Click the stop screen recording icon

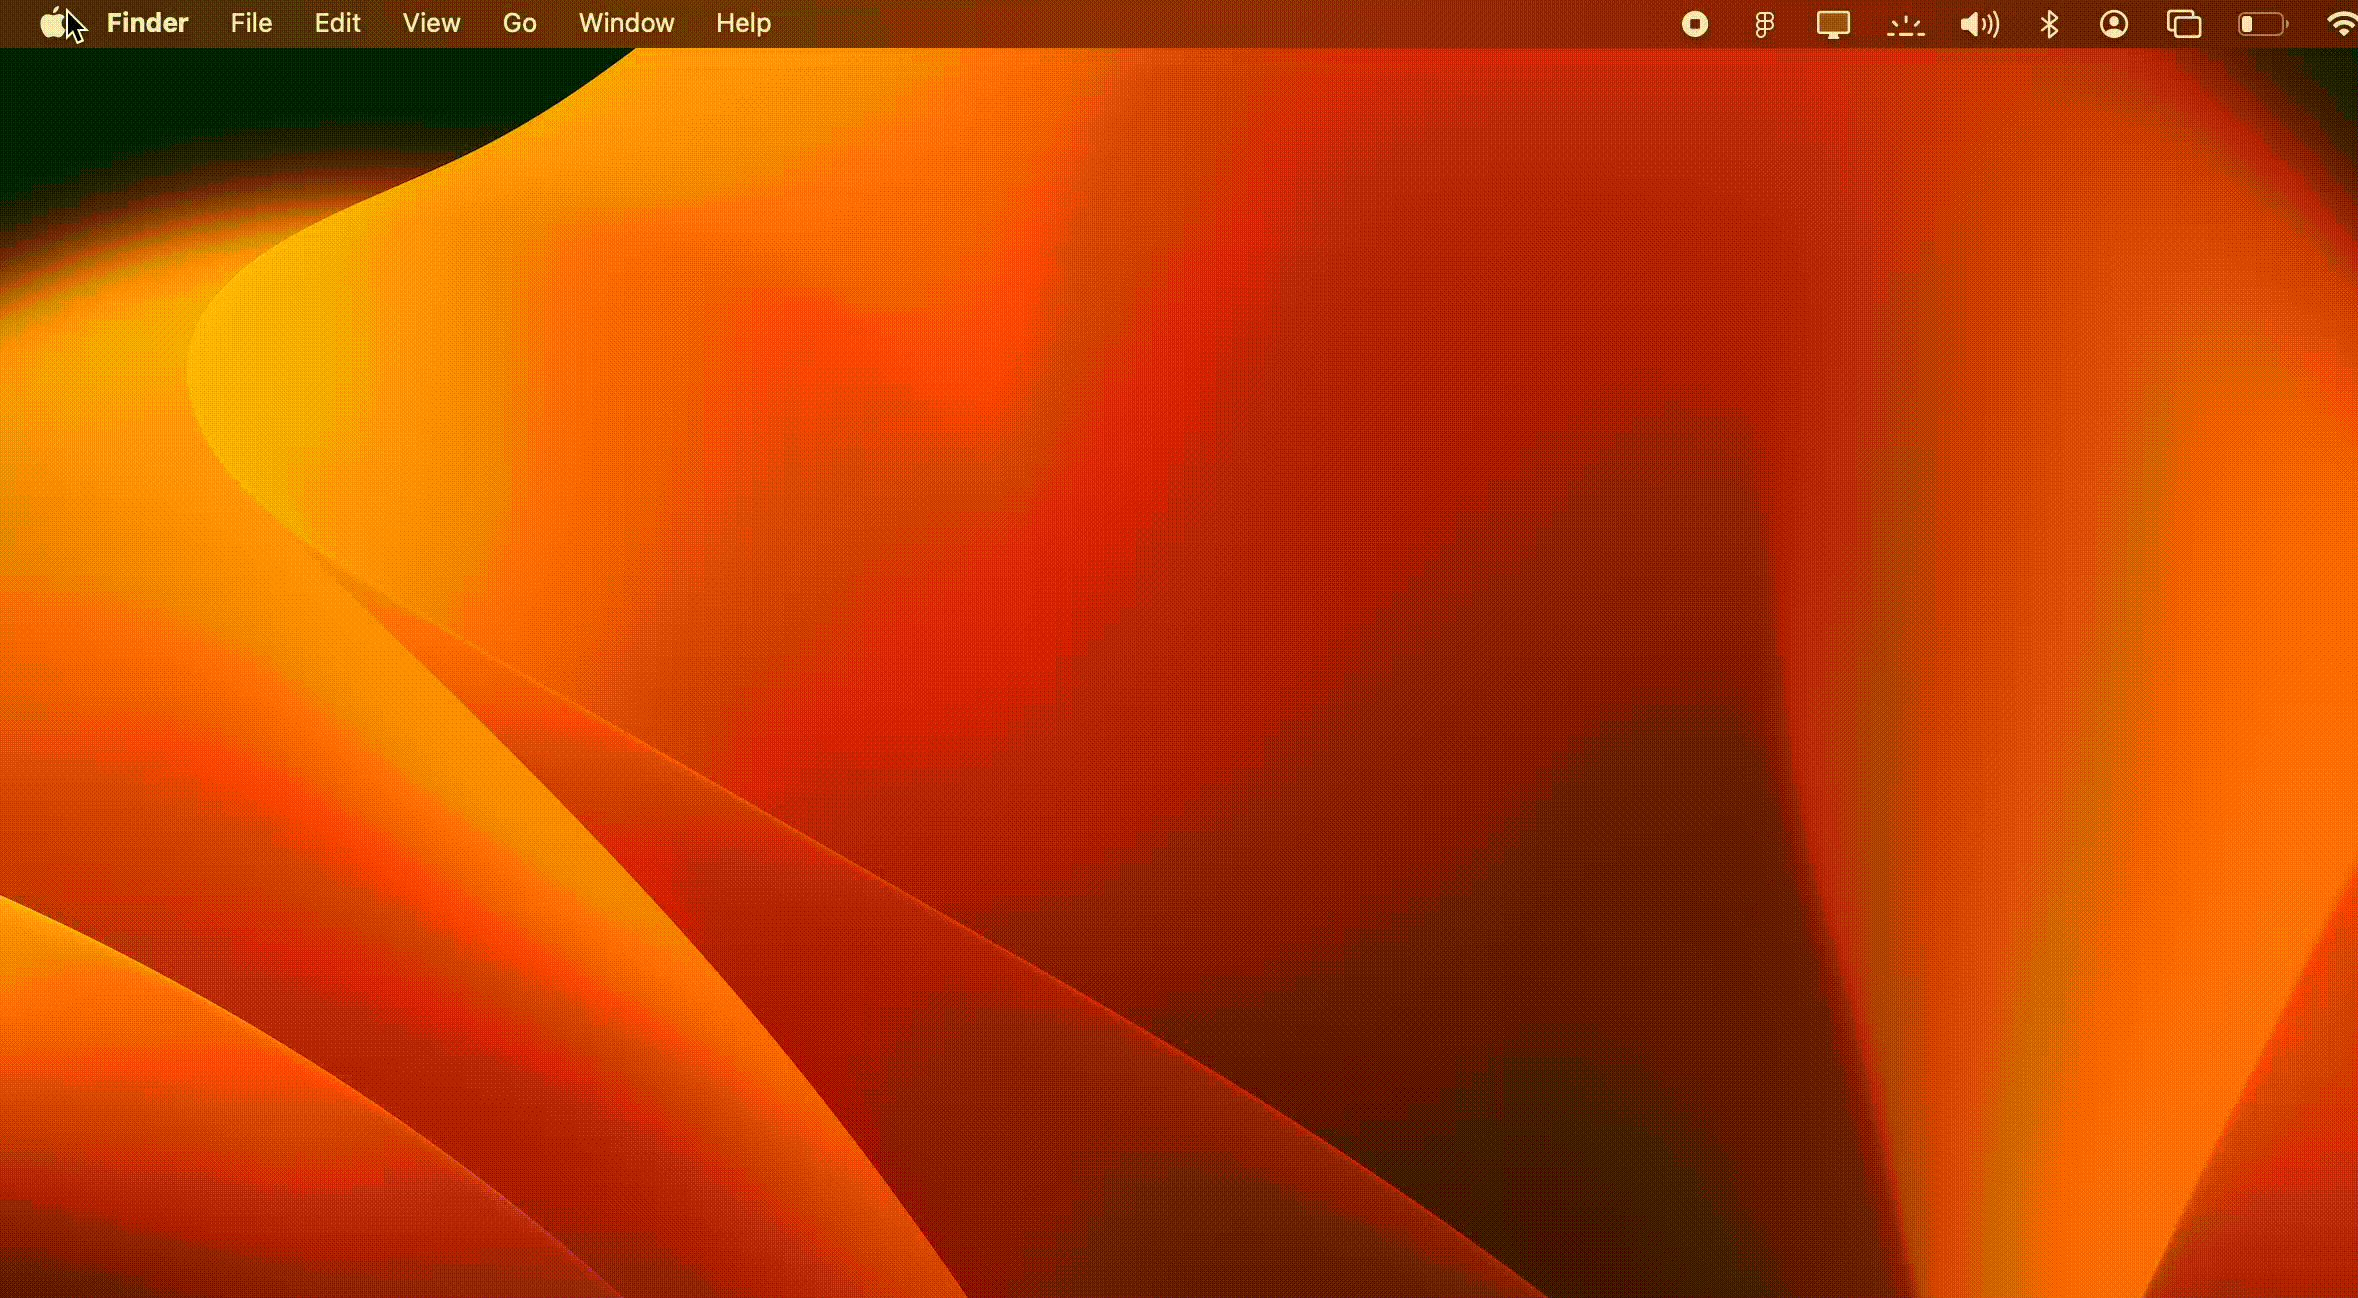click(1695, 24)
